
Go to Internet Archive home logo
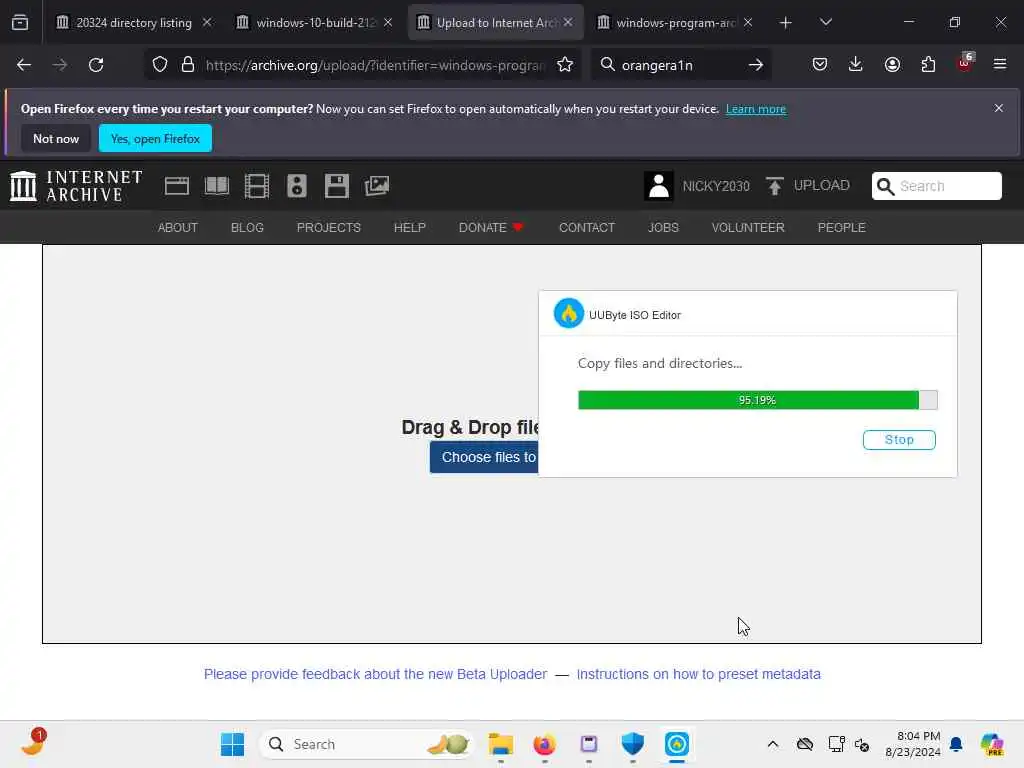(x=76, y=186)
